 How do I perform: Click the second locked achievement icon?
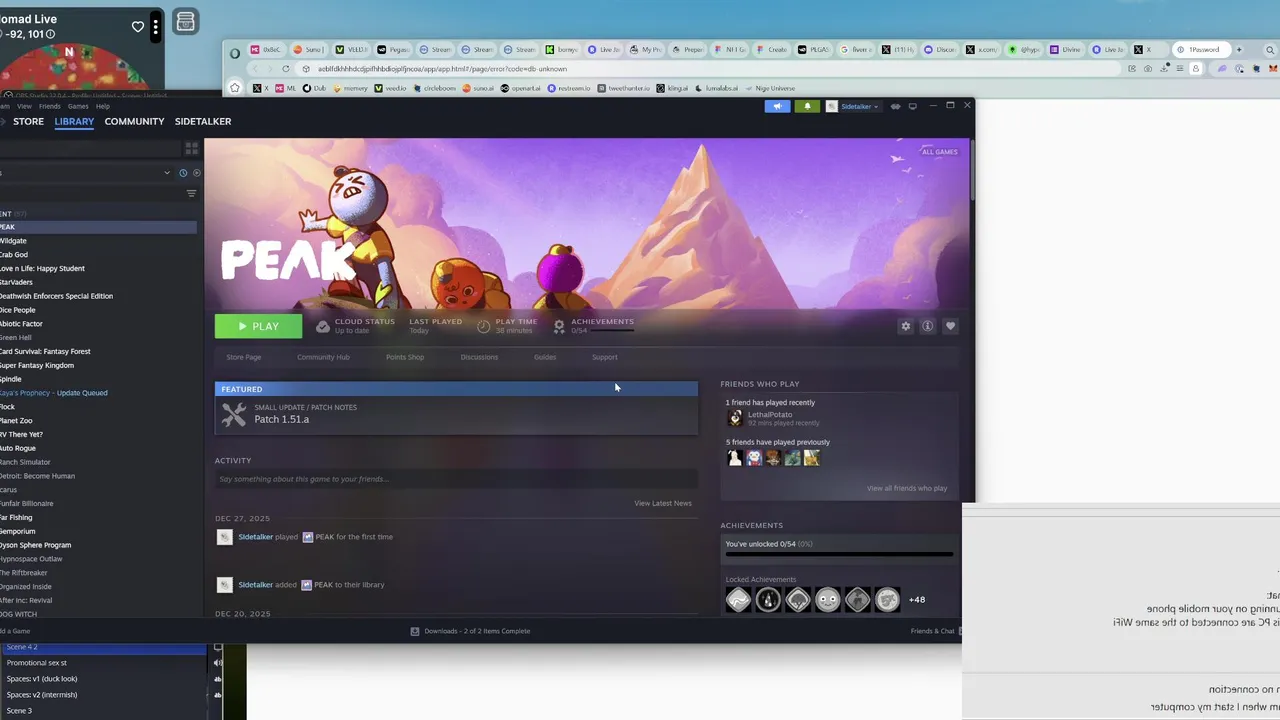[x=768, y=599]
